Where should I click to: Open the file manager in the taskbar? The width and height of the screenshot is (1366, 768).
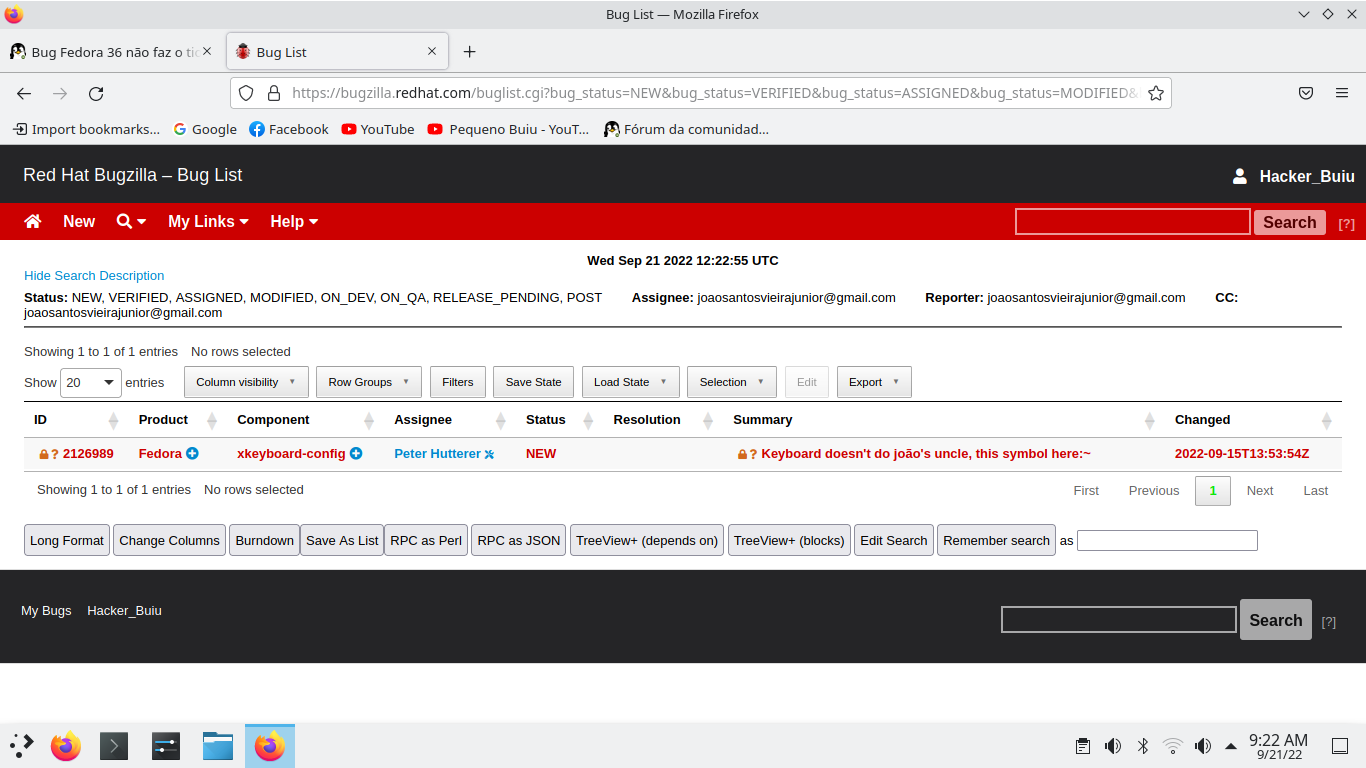[x=217, y=746]
